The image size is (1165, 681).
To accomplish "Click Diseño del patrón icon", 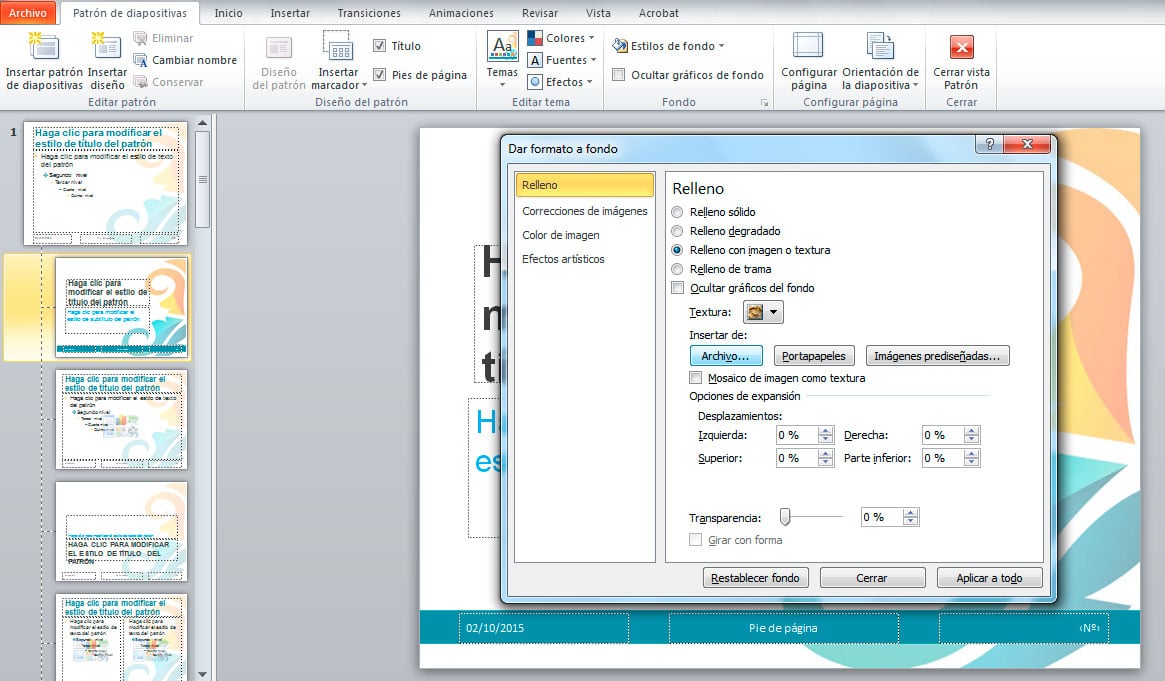I will tap(279, 48).
